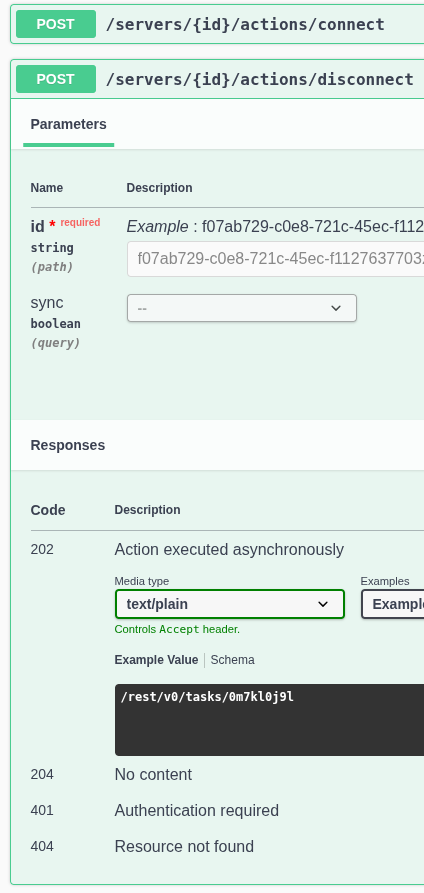
Task: Open the sync boolean dropdown
Action: point(242,308)
